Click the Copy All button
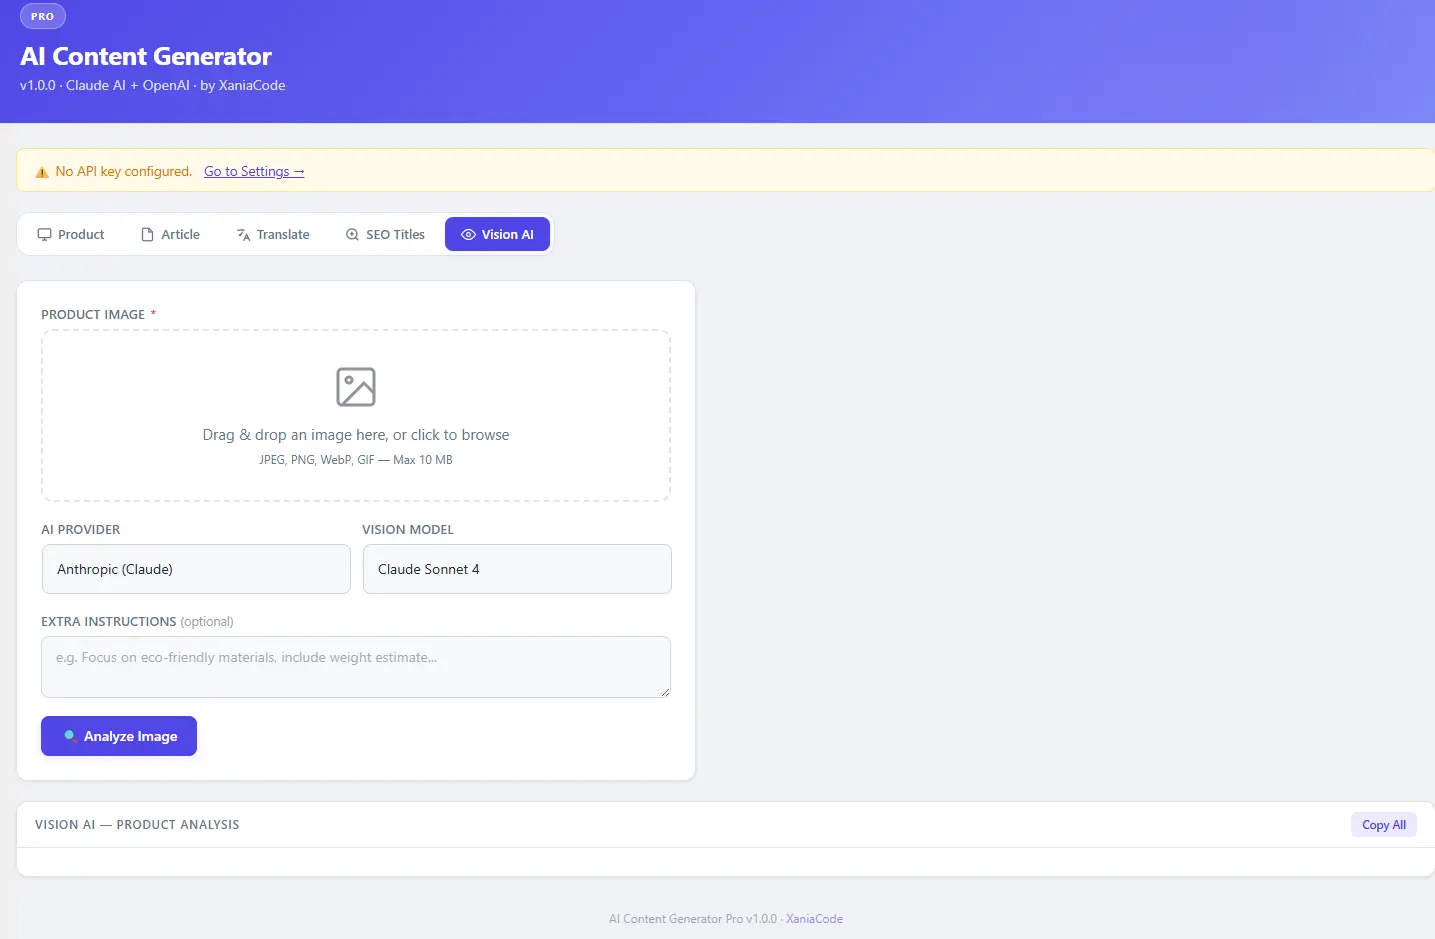Viewport: 1435px width, 939px height. click(x=1384, y=825)
